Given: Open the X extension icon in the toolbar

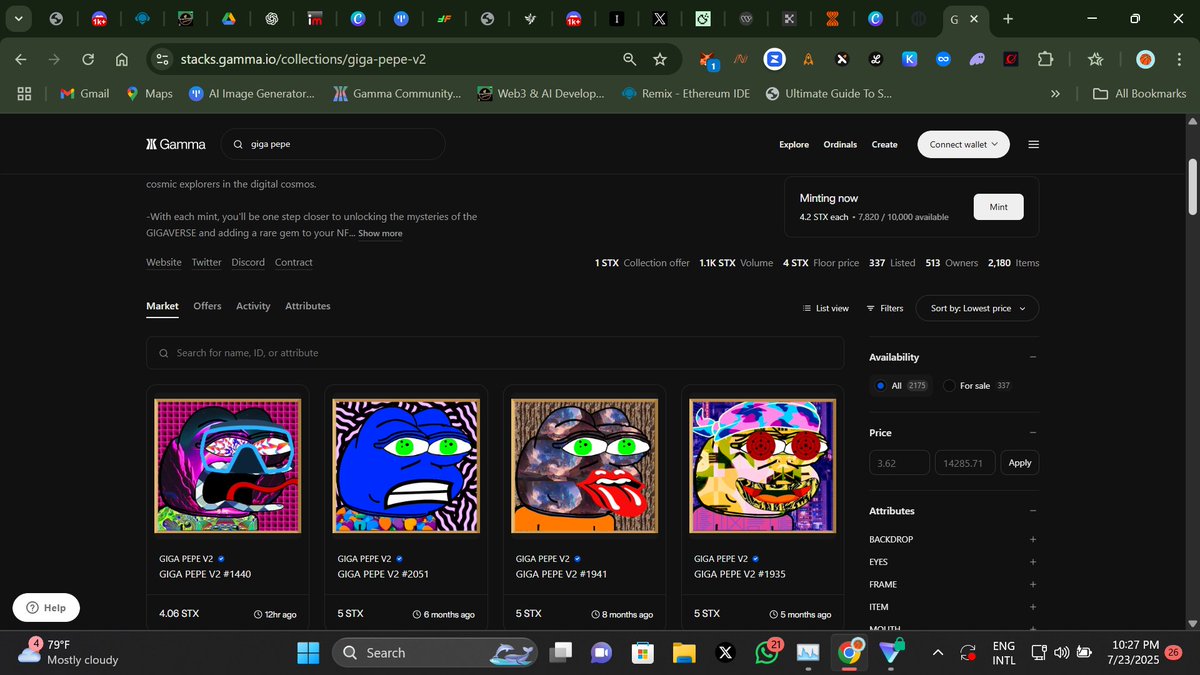Looking at the screenshot, I should tap(842, 60).
